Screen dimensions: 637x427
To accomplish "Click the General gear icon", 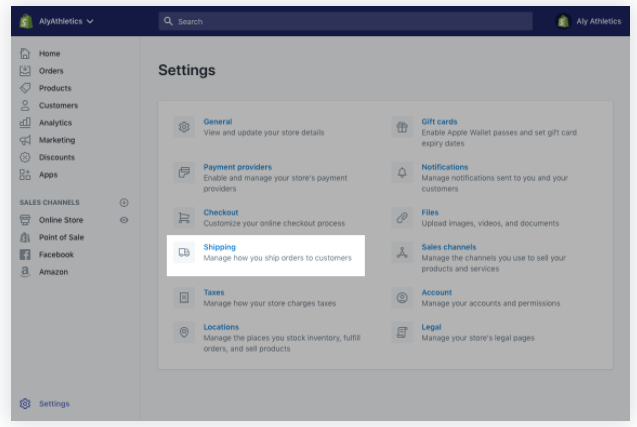I will coord(184,127).
